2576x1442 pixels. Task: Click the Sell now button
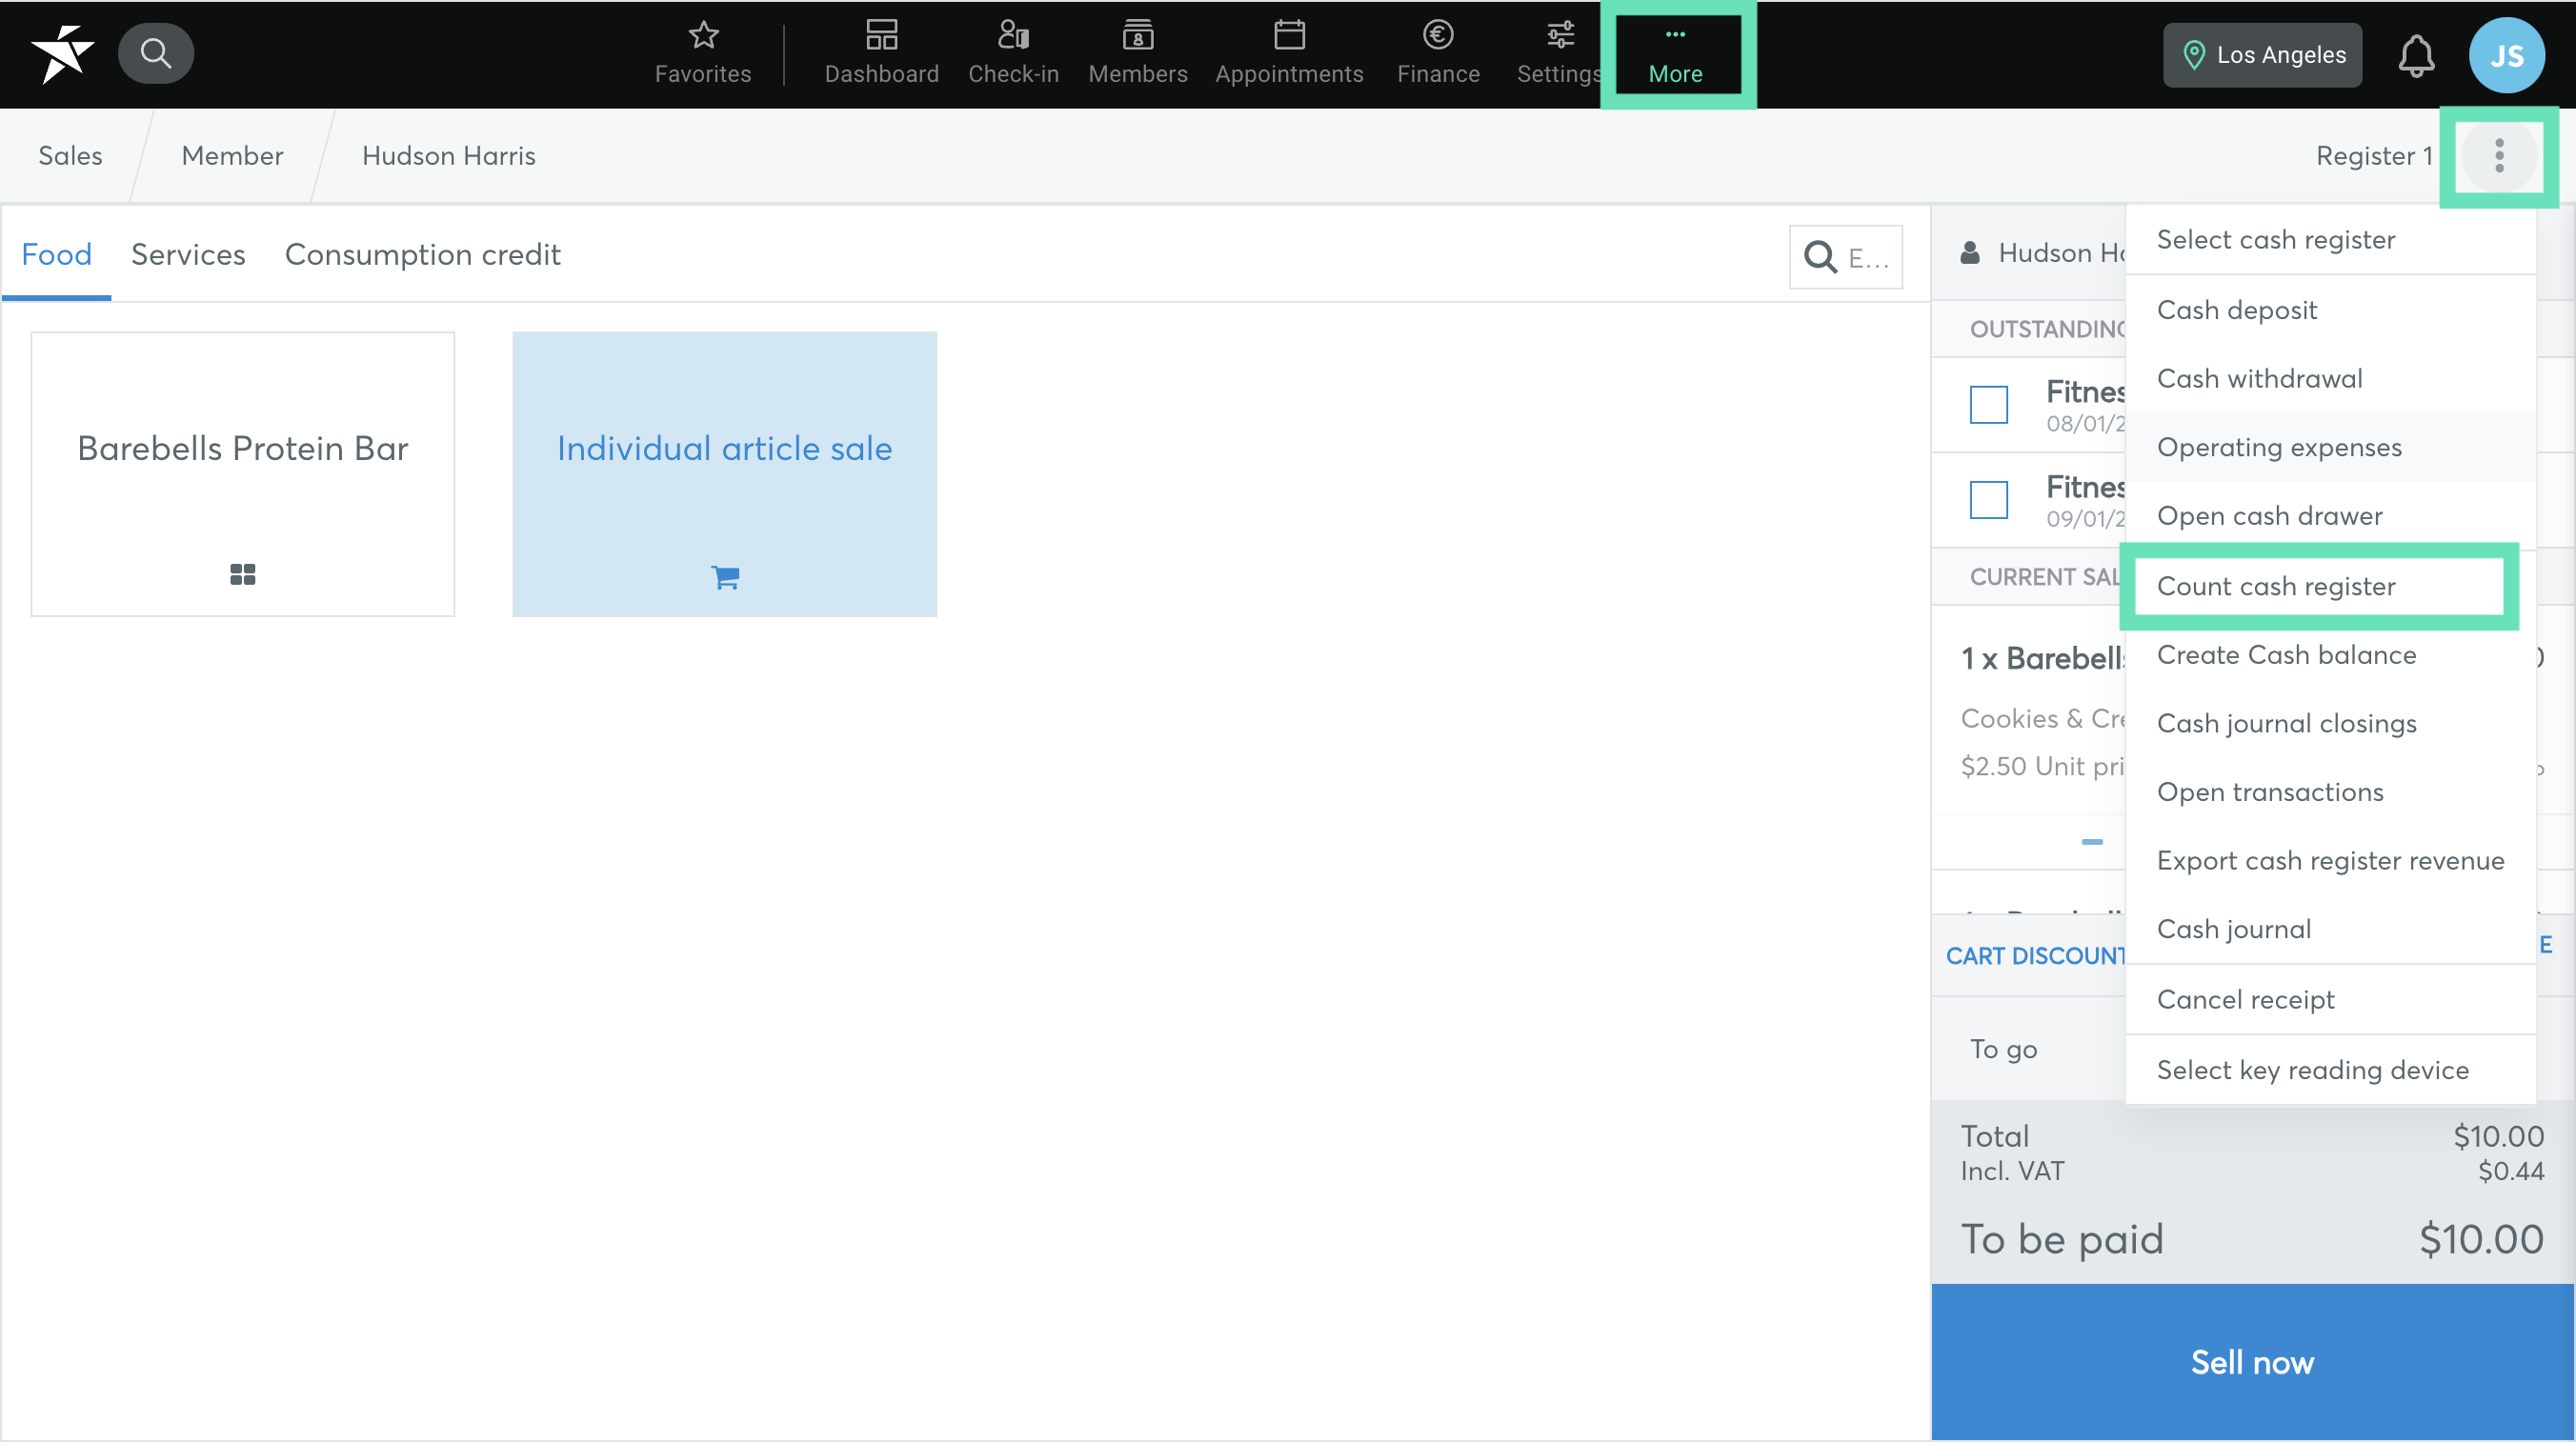2252,1362
